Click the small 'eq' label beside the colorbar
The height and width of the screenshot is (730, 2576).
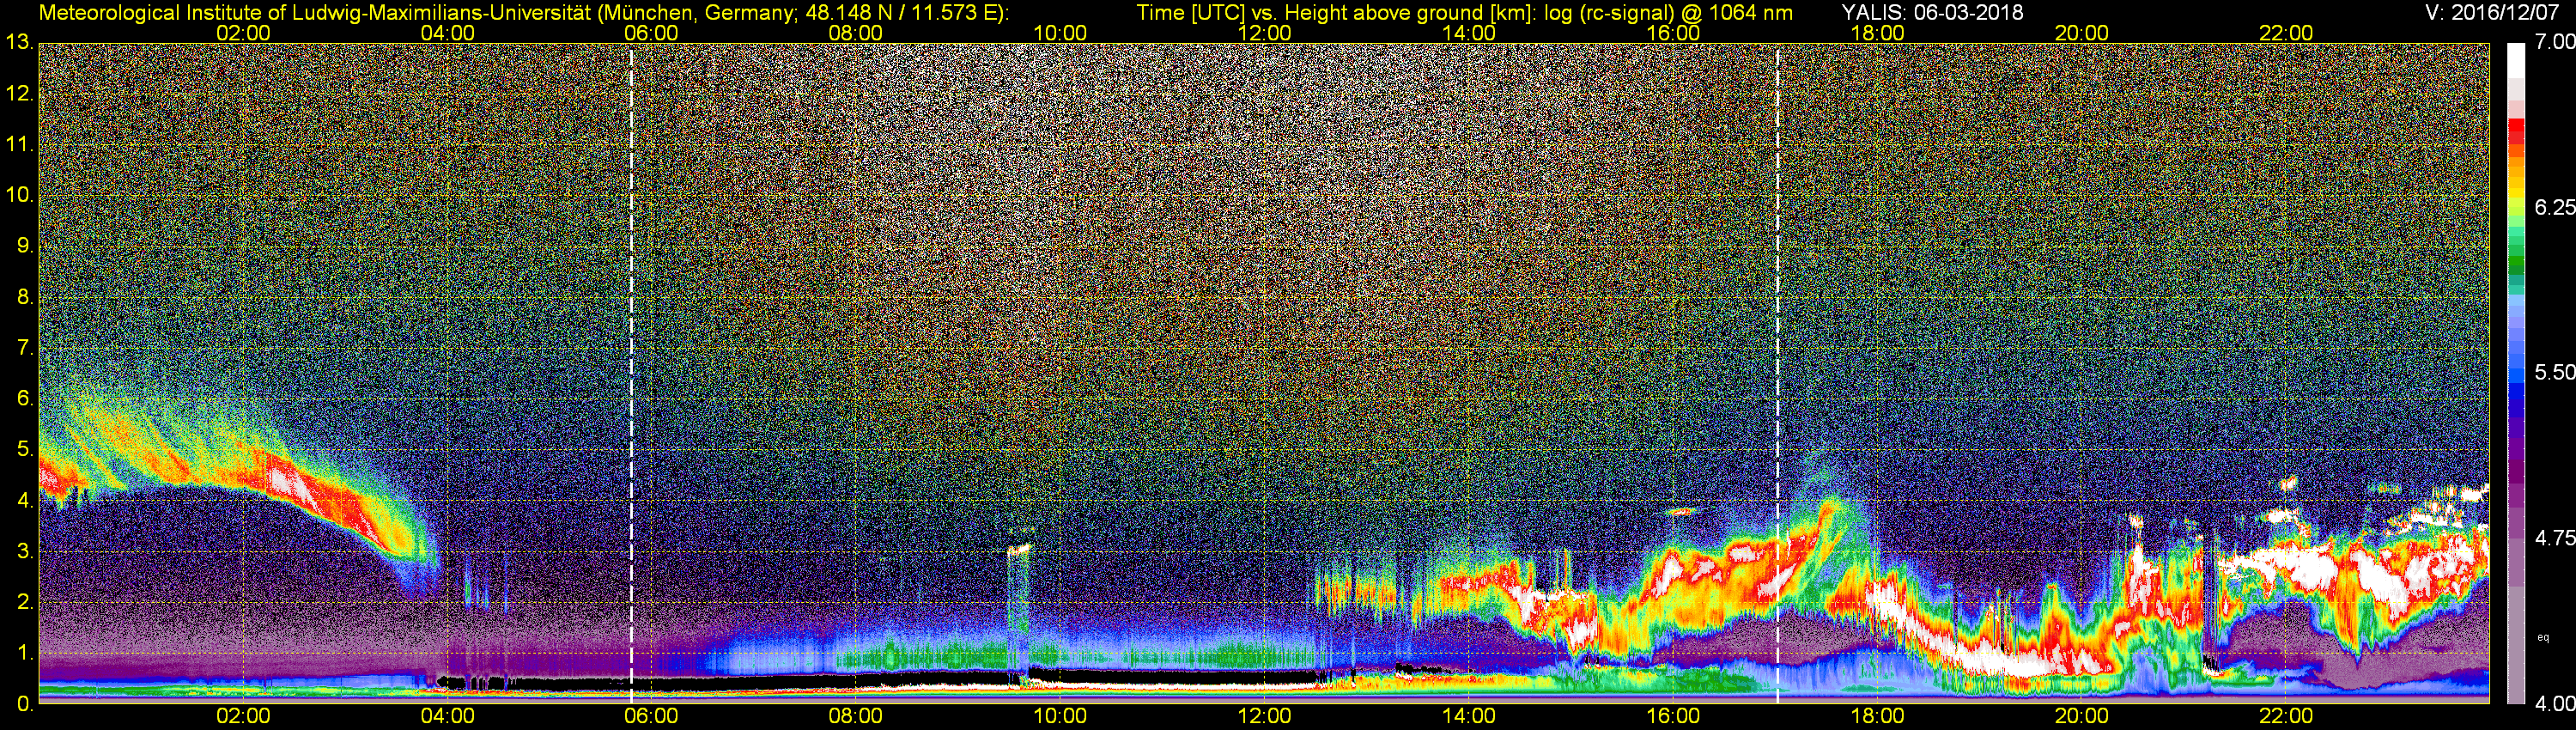coord(2543,637)
